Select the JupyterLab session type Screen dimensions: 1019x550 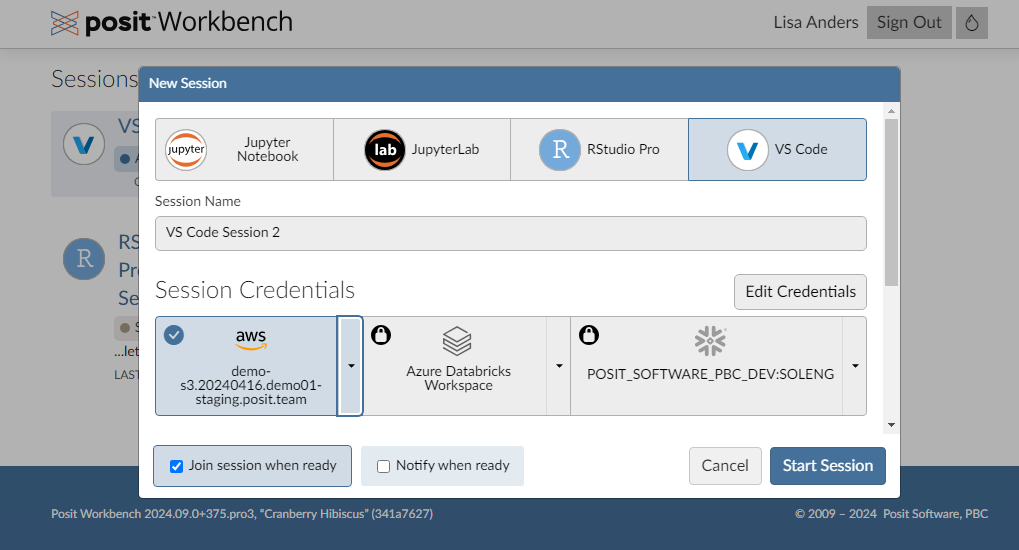point(422,149)
